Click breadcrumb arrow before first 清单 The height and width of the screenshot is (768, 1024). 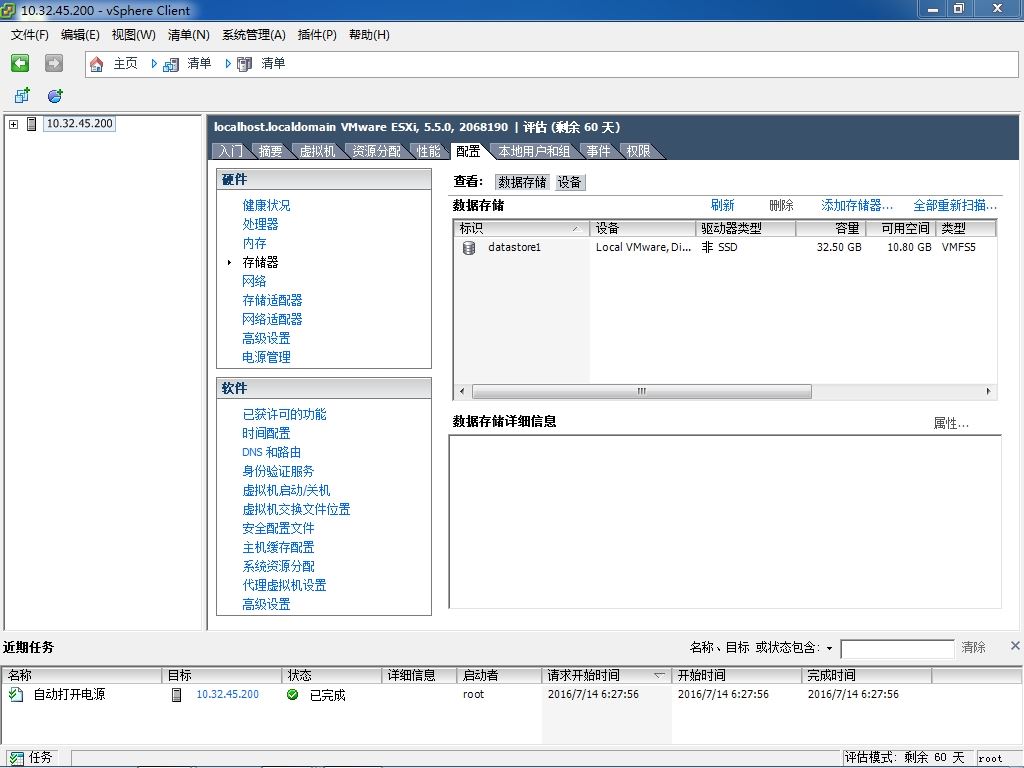[154, 63]
